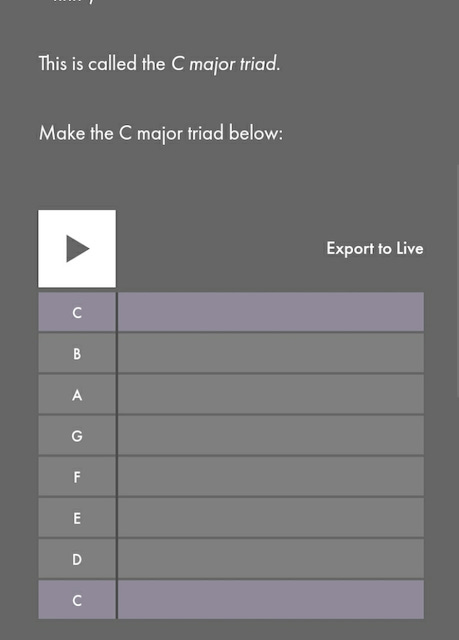
Task: Select the G note label
Action: point(77,436)
